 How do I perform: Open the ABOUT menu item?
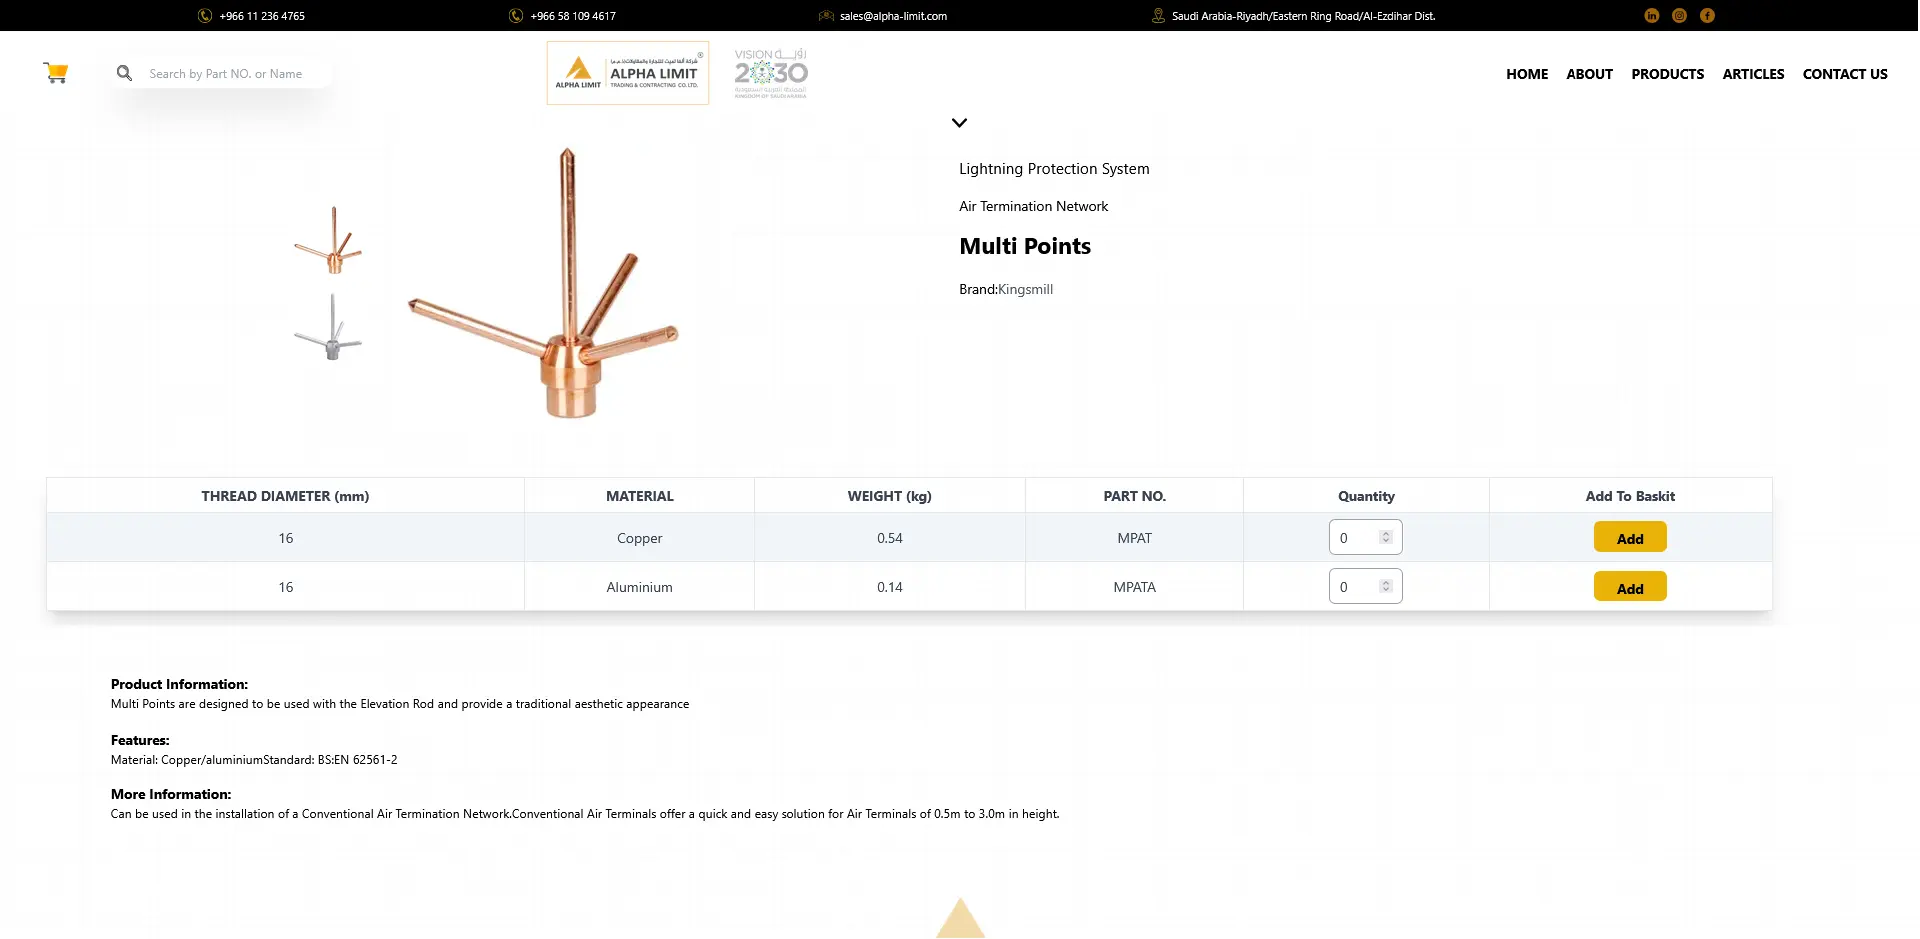tap(1590, 74)
